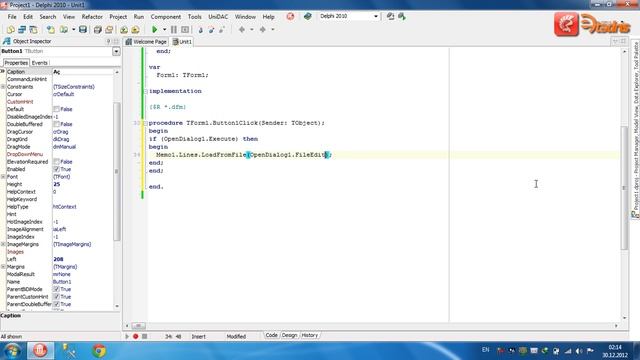Viewport: 640px width, 360px height.
Task: Expand the Constraints property node
Action: (x=3, y=87)
